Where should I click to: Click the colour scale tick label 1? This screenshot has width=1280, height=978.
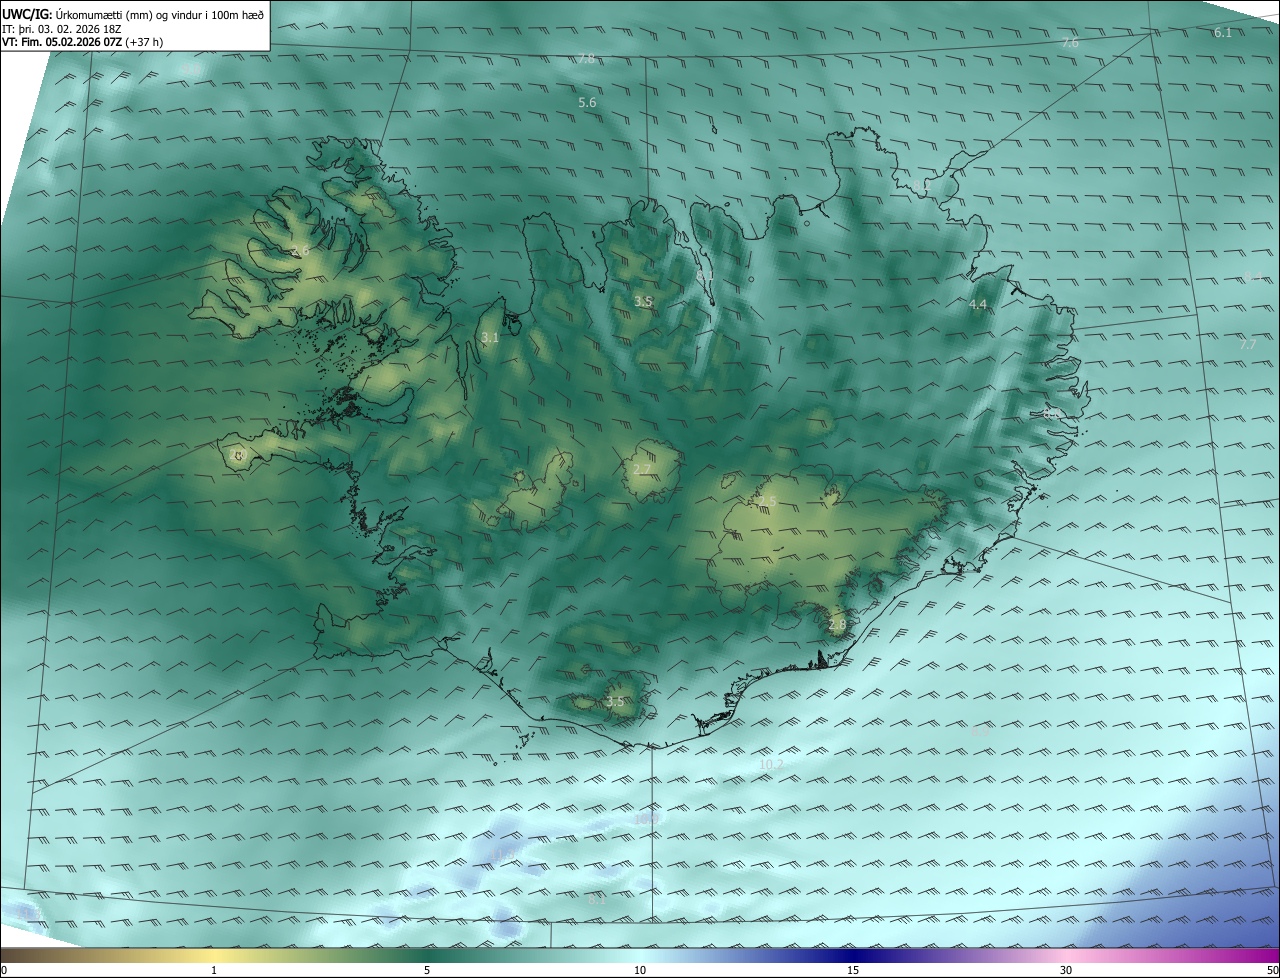pyautogui.click(x=214, y=970)
